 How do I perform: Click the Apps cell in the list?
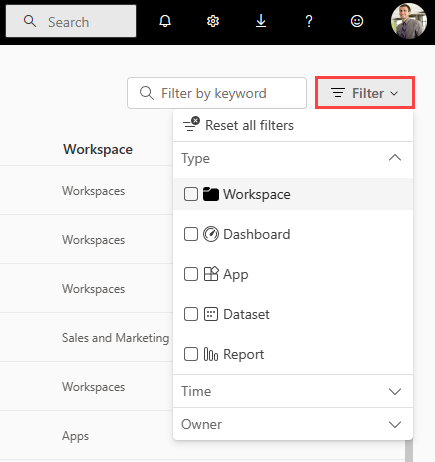tap(75, 436)
